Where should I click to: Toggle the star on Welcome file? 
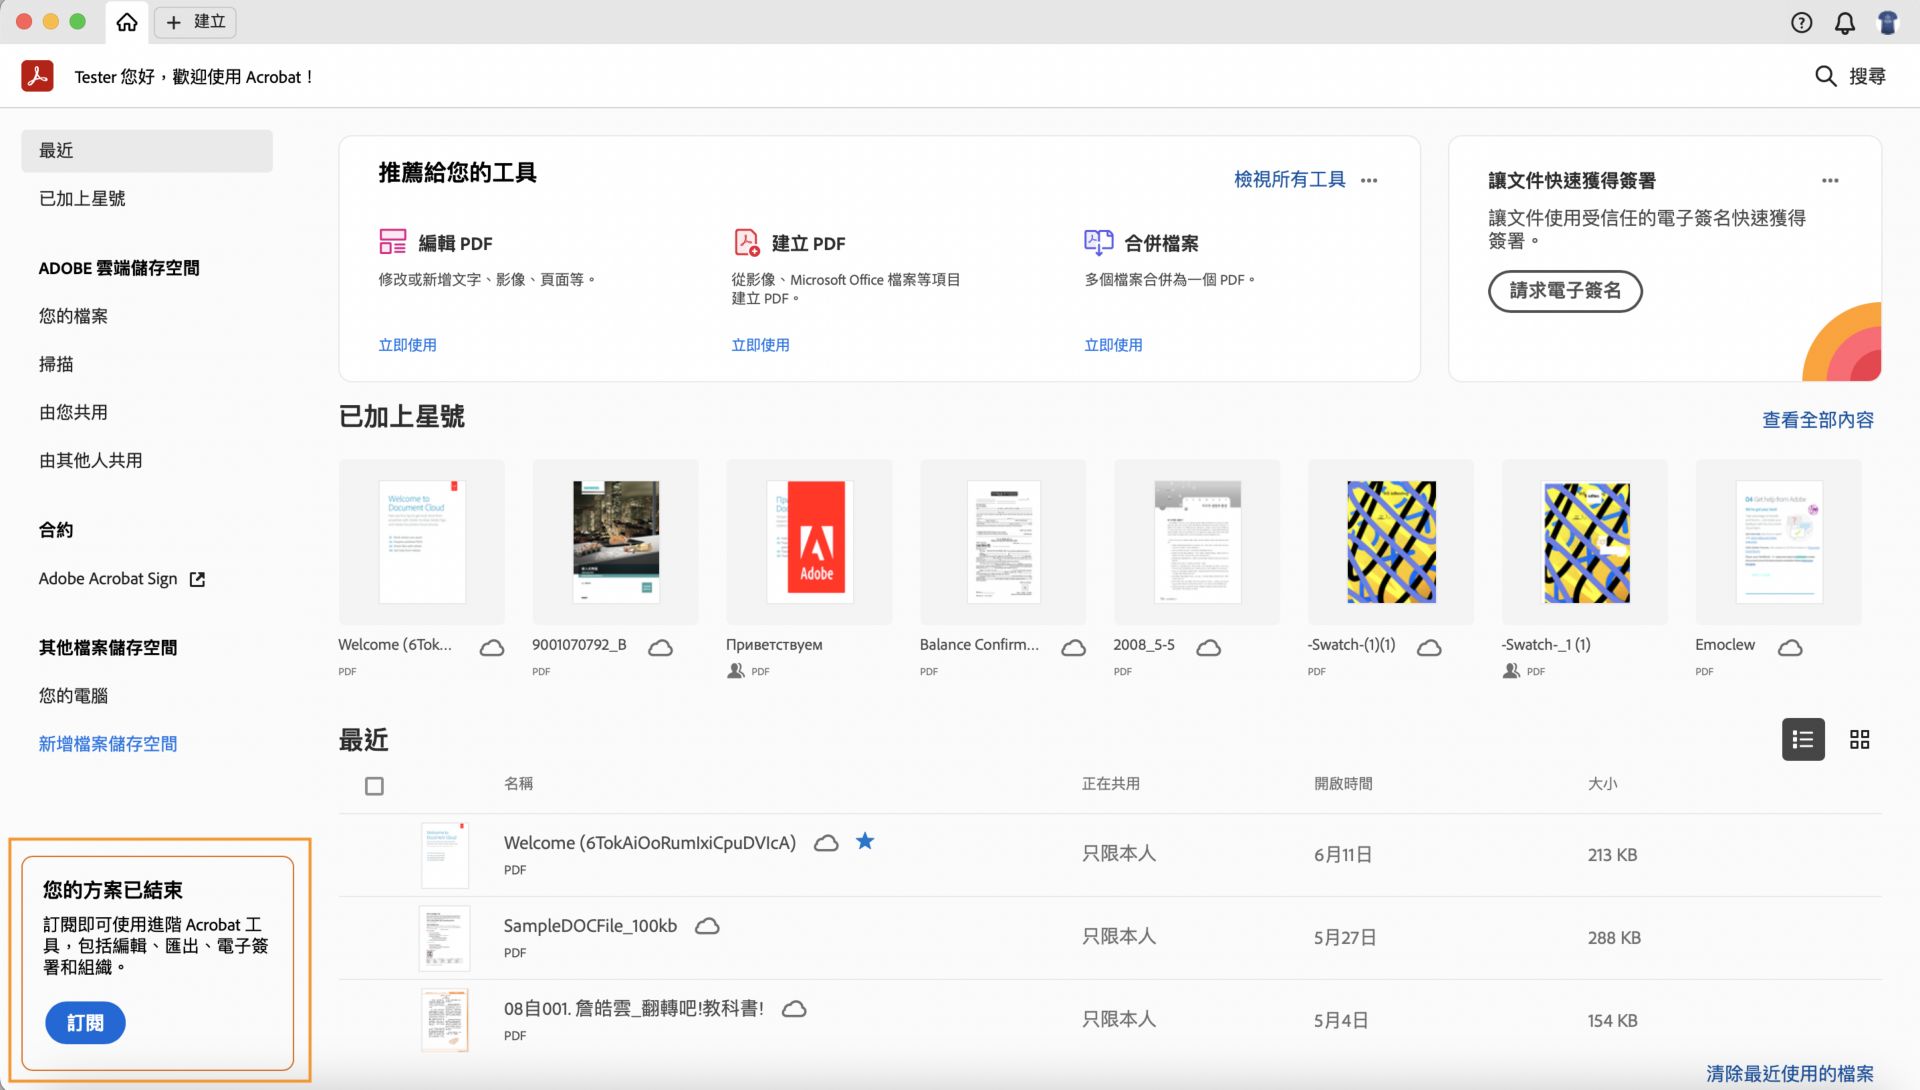pos(864,842)
